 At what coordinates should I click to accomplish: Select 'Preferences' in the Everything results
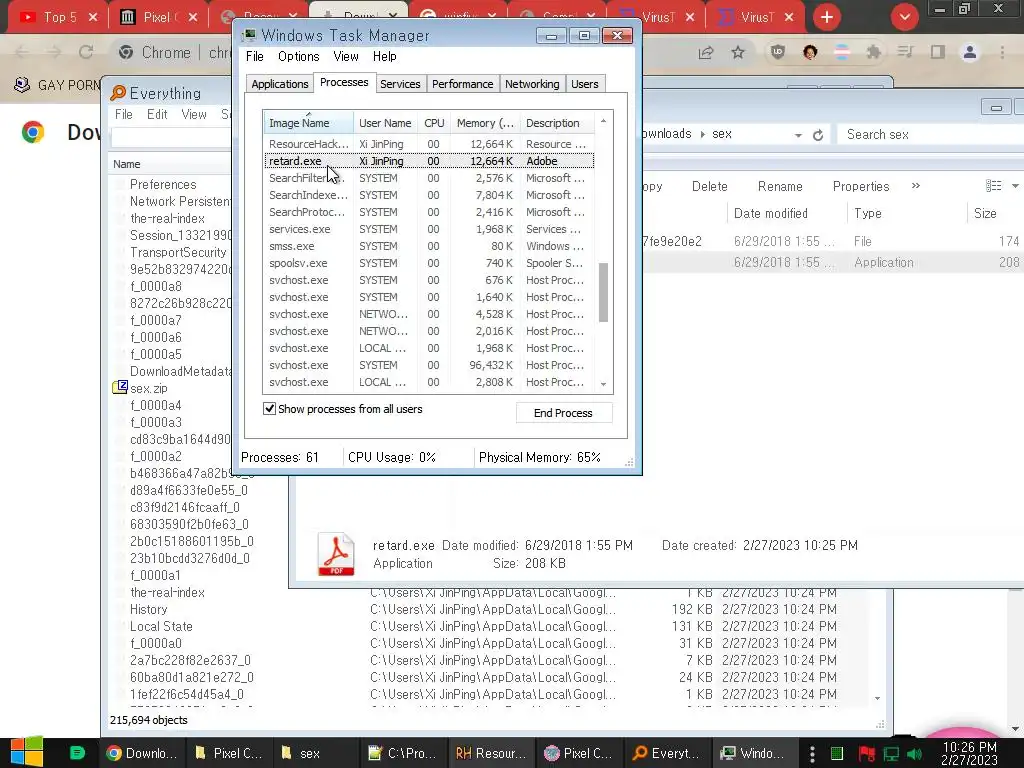163,184
